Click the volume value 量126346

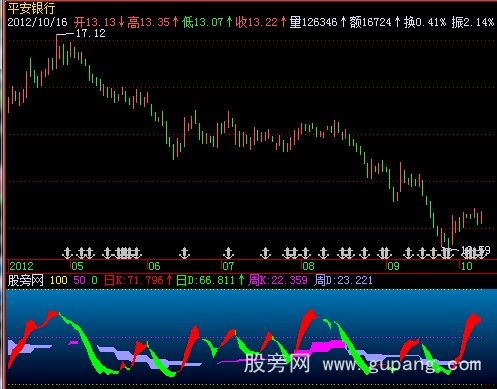coord(313,22)
